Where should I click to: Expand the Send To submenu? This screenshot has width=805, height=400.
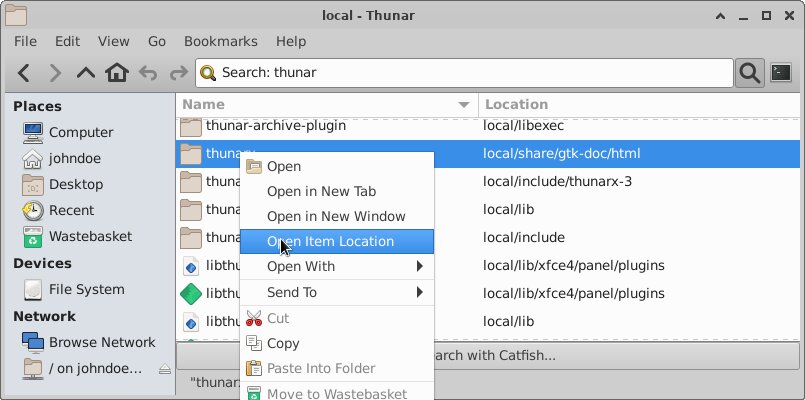(337, 293)
